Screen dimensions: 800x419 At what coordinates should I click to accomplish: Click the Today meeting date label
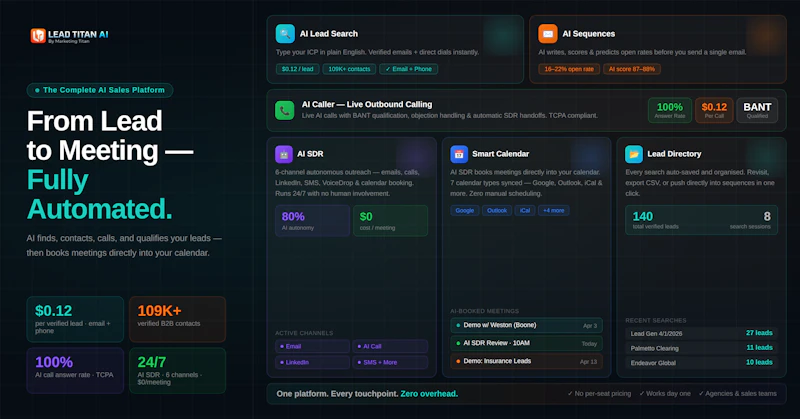[x=589, y=343]
